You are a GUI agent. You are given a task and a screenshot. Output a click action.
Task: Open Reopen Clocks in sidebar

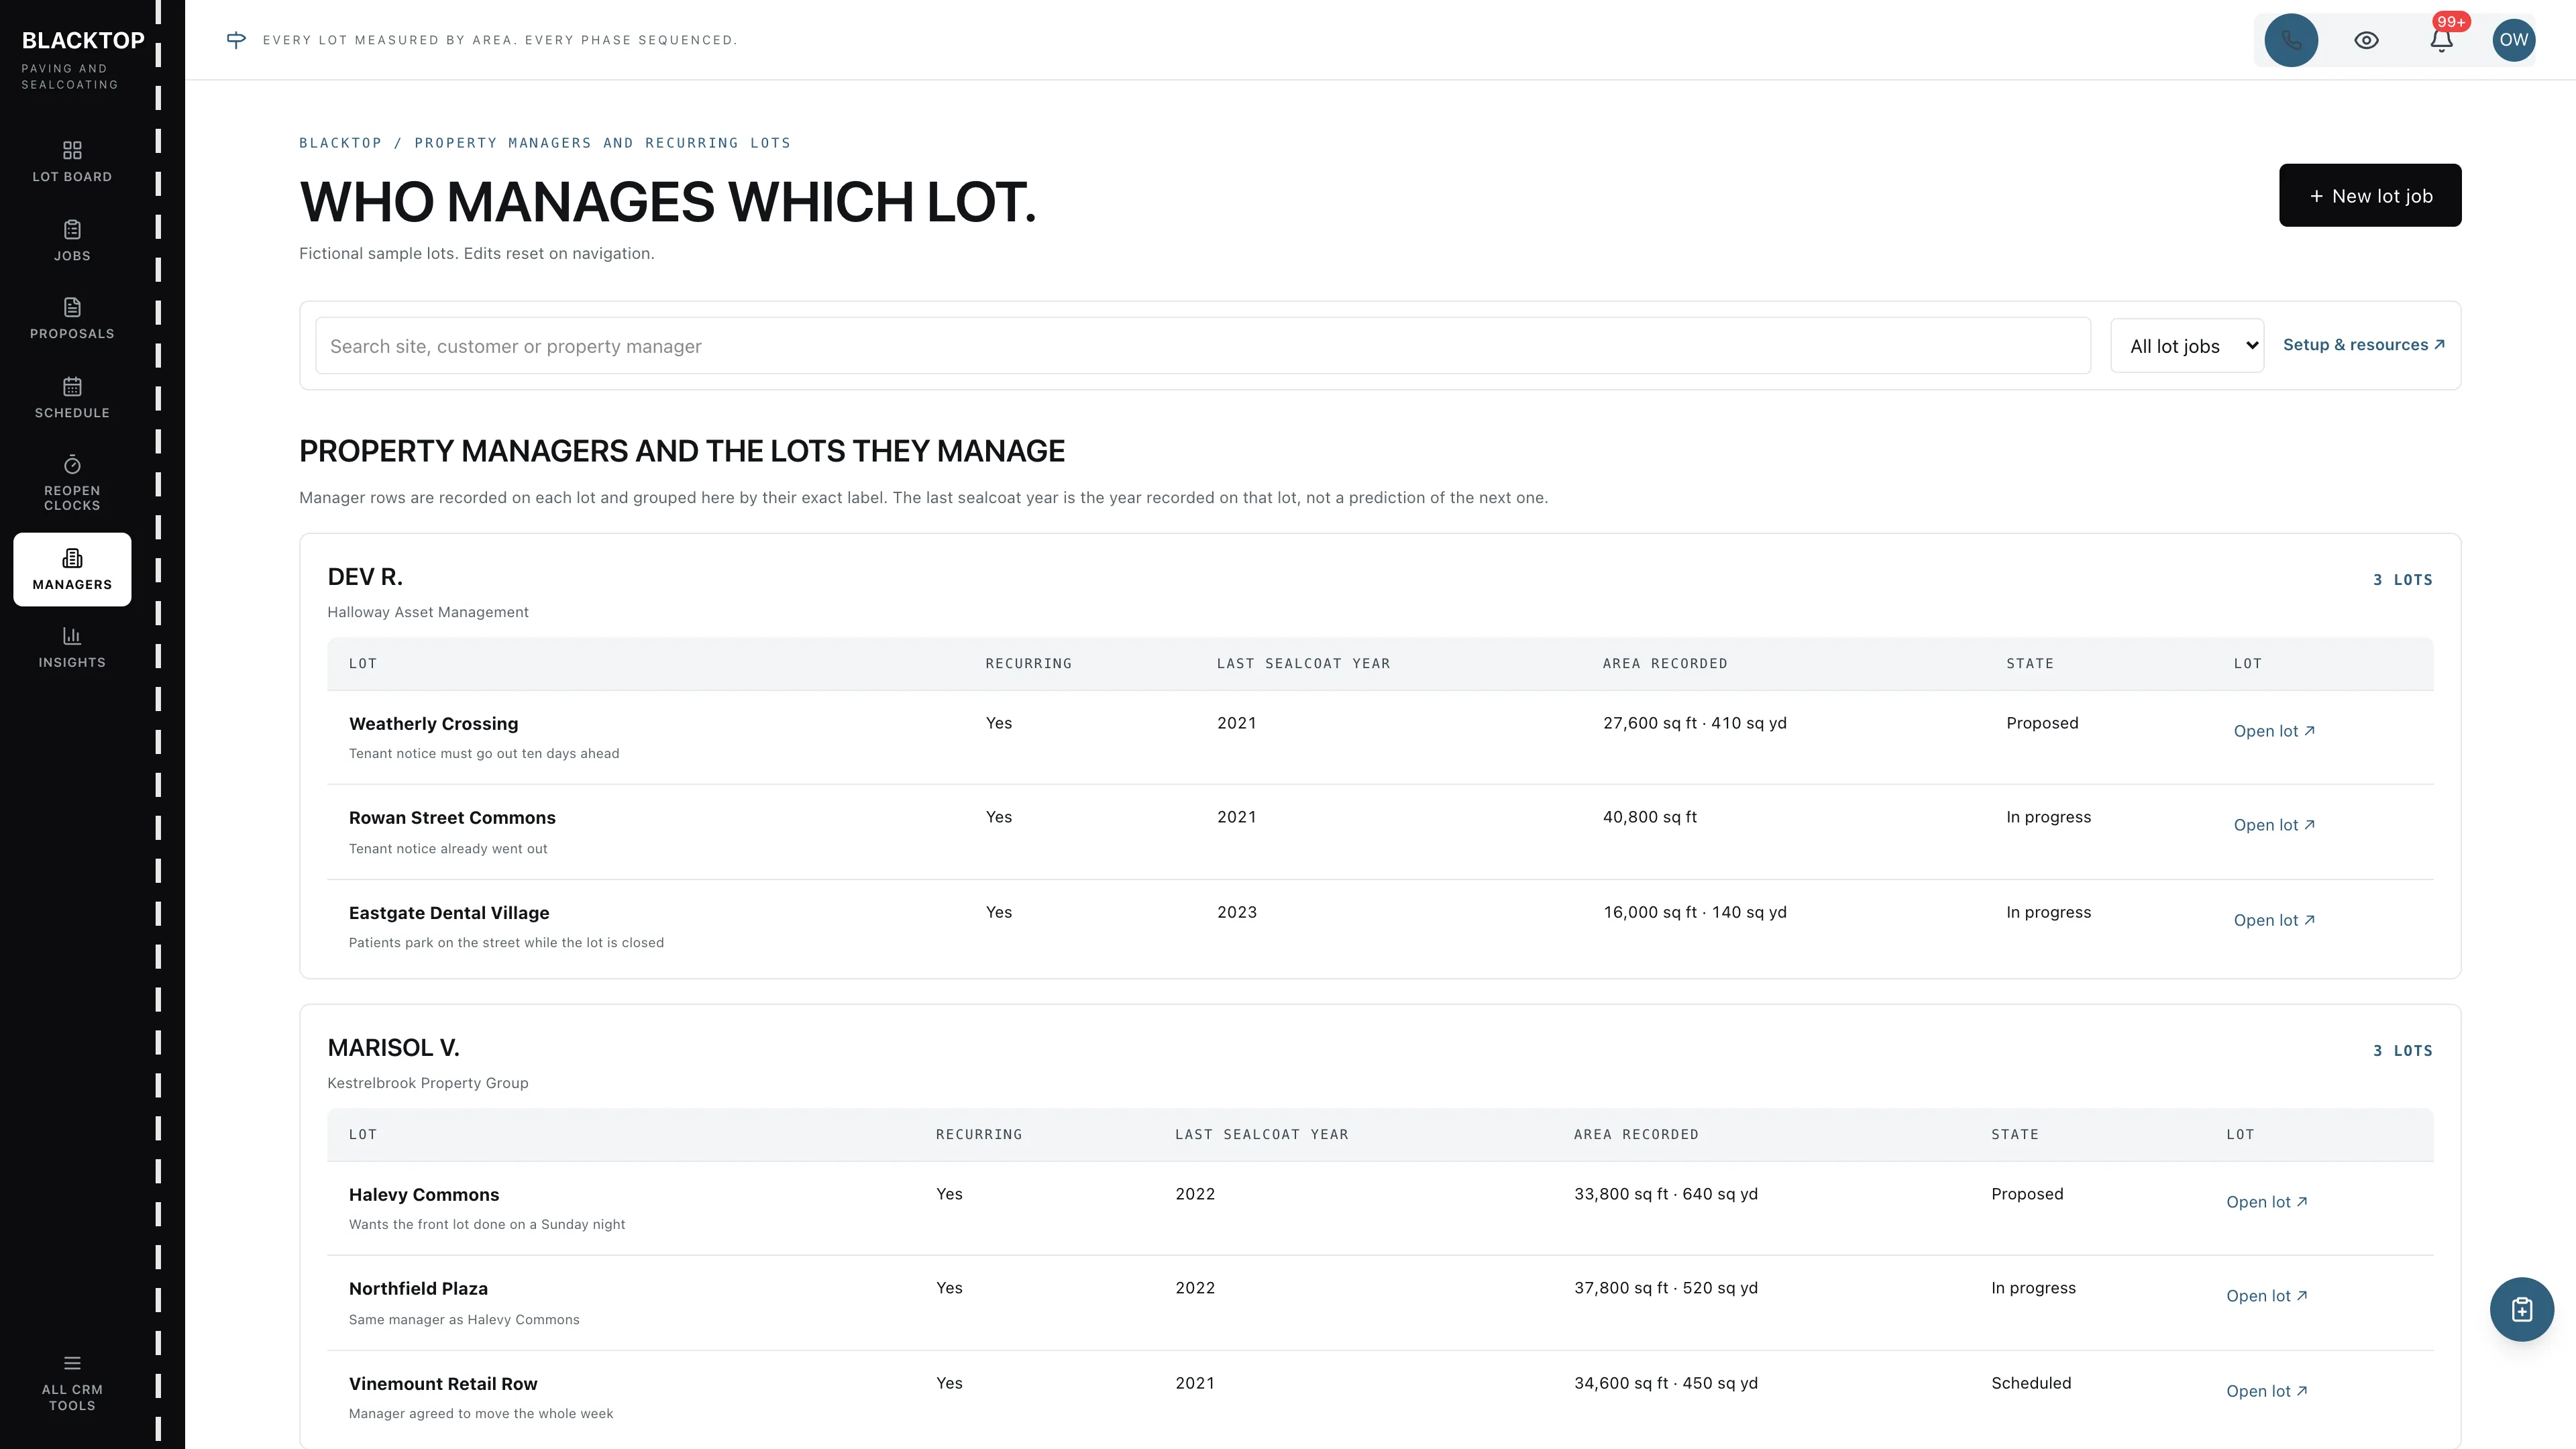72,483
